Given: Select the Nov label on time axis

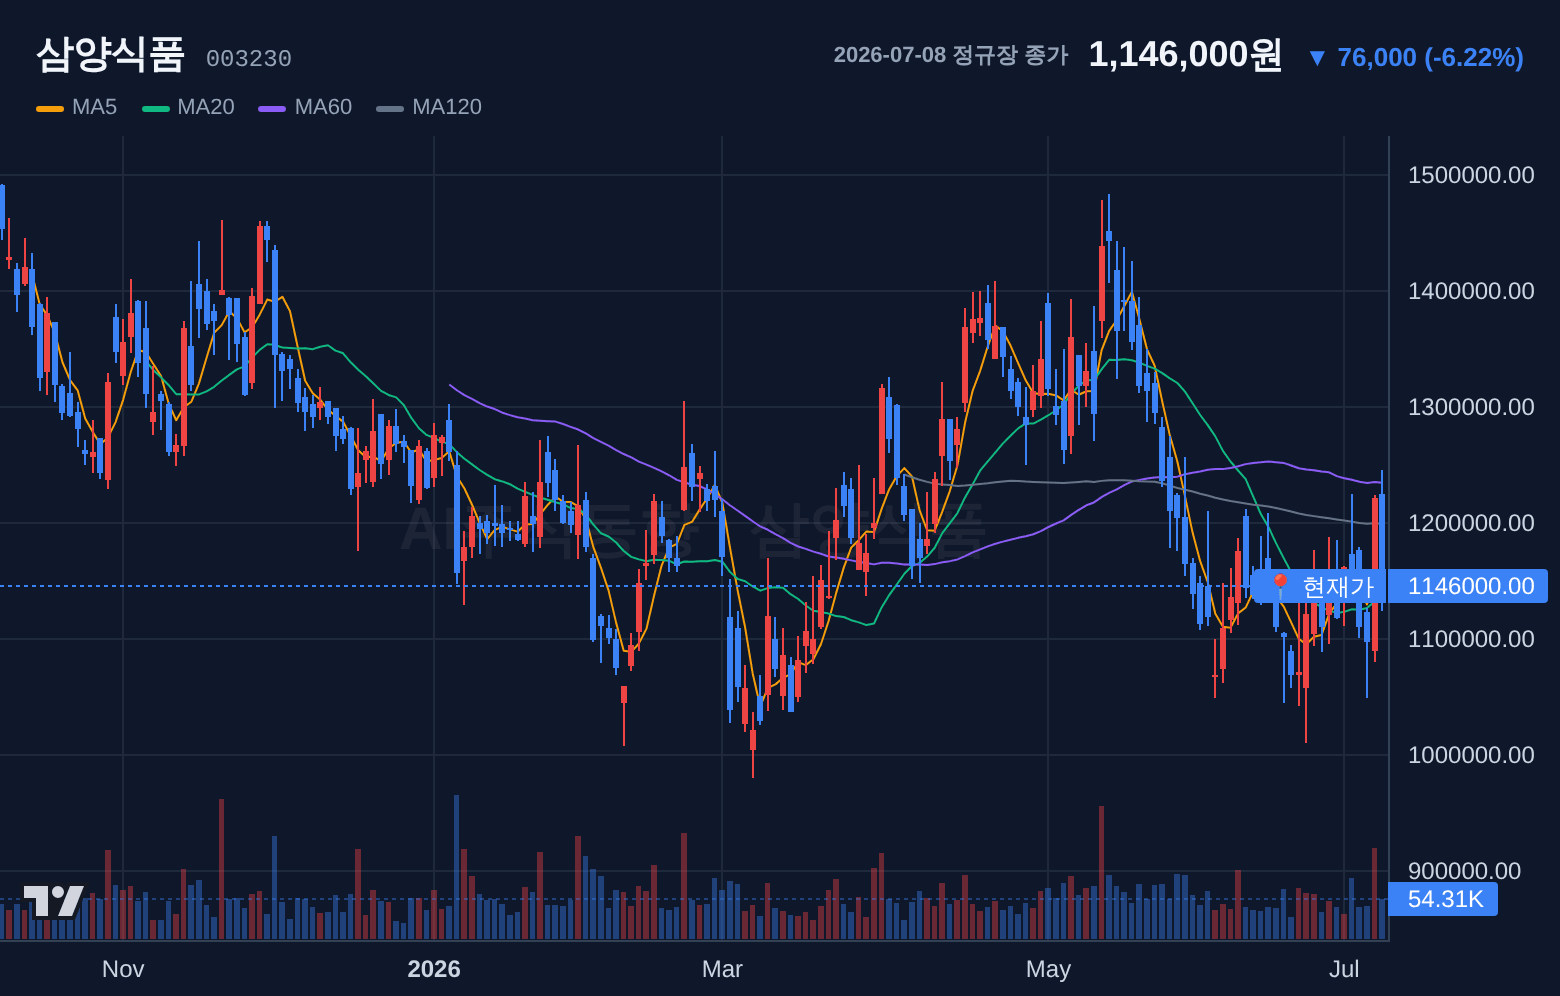Looking at the screenshot, I should [x=123, y=969].
